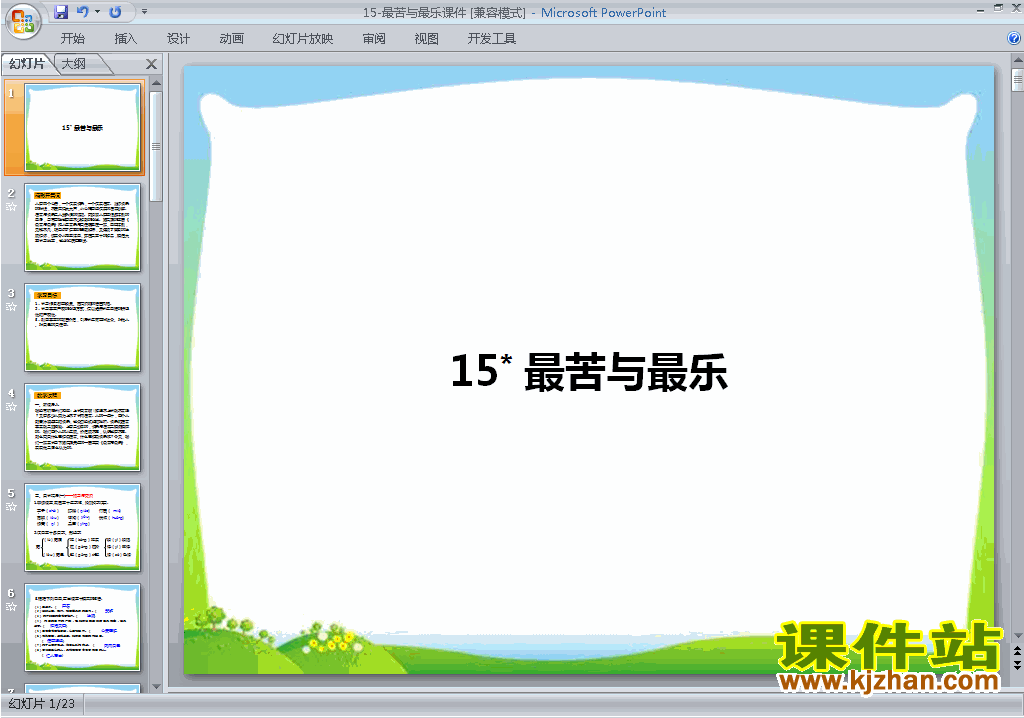Go to next slide with double-down arrow
The height and width of the screenshot is (718, 1024).
tap(1017, 664)
